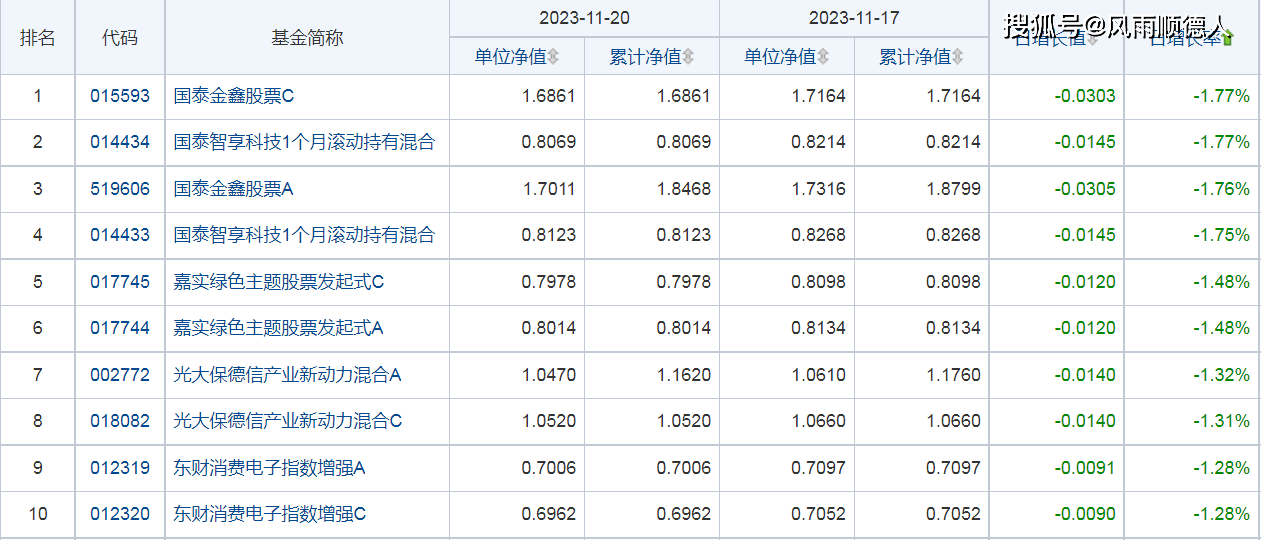This screenshot has height=540, width=1261.
Task: Open the 东财消费电子指数增强A fund name link
Action: click(x=270, y=468)
